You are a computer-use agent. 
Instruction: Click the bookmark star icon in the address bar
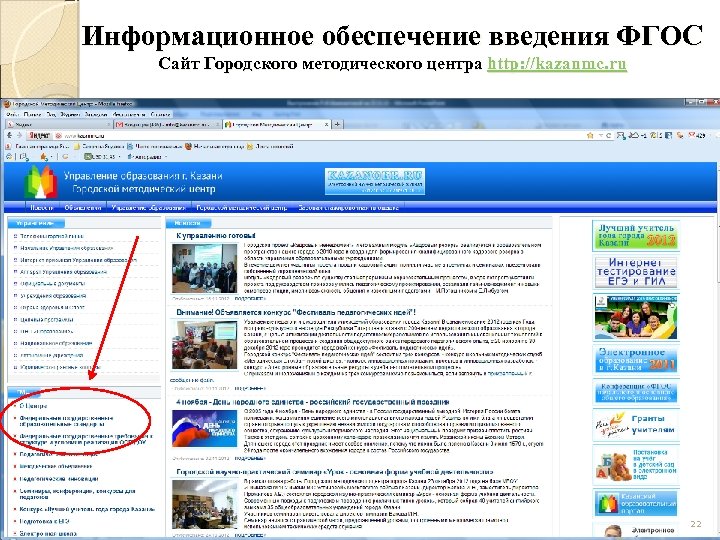[590, 135]
